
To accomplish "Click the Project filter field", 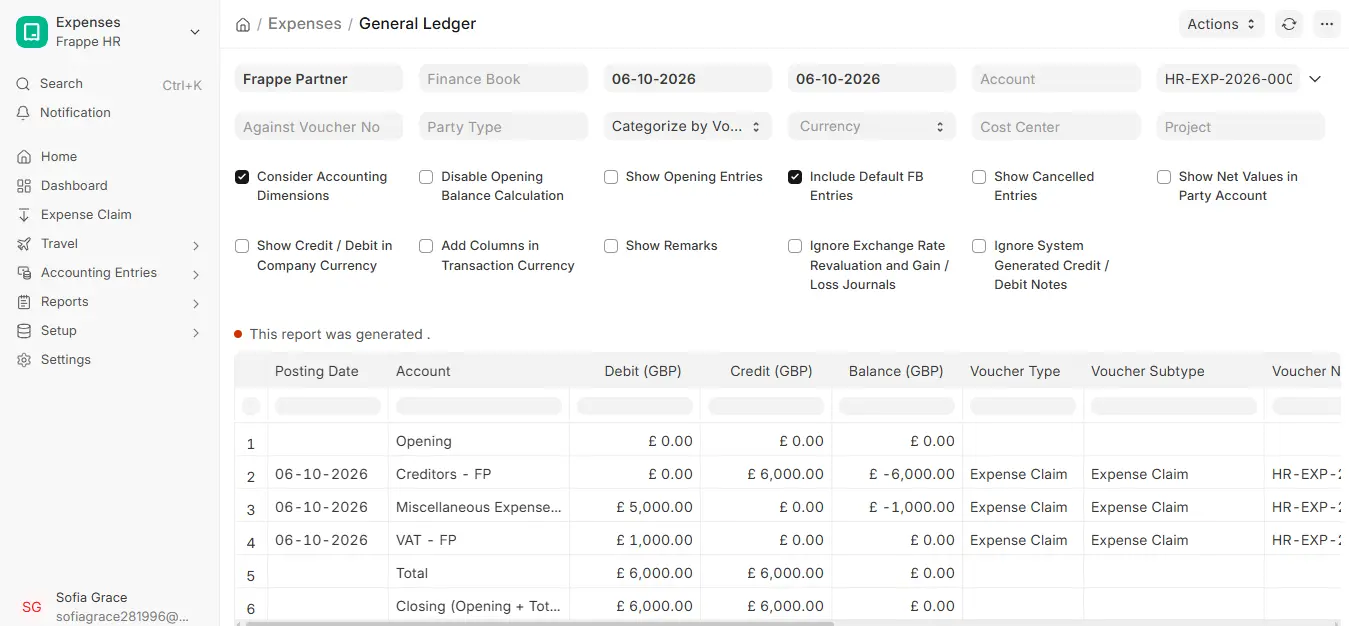I will [1240, 127].
